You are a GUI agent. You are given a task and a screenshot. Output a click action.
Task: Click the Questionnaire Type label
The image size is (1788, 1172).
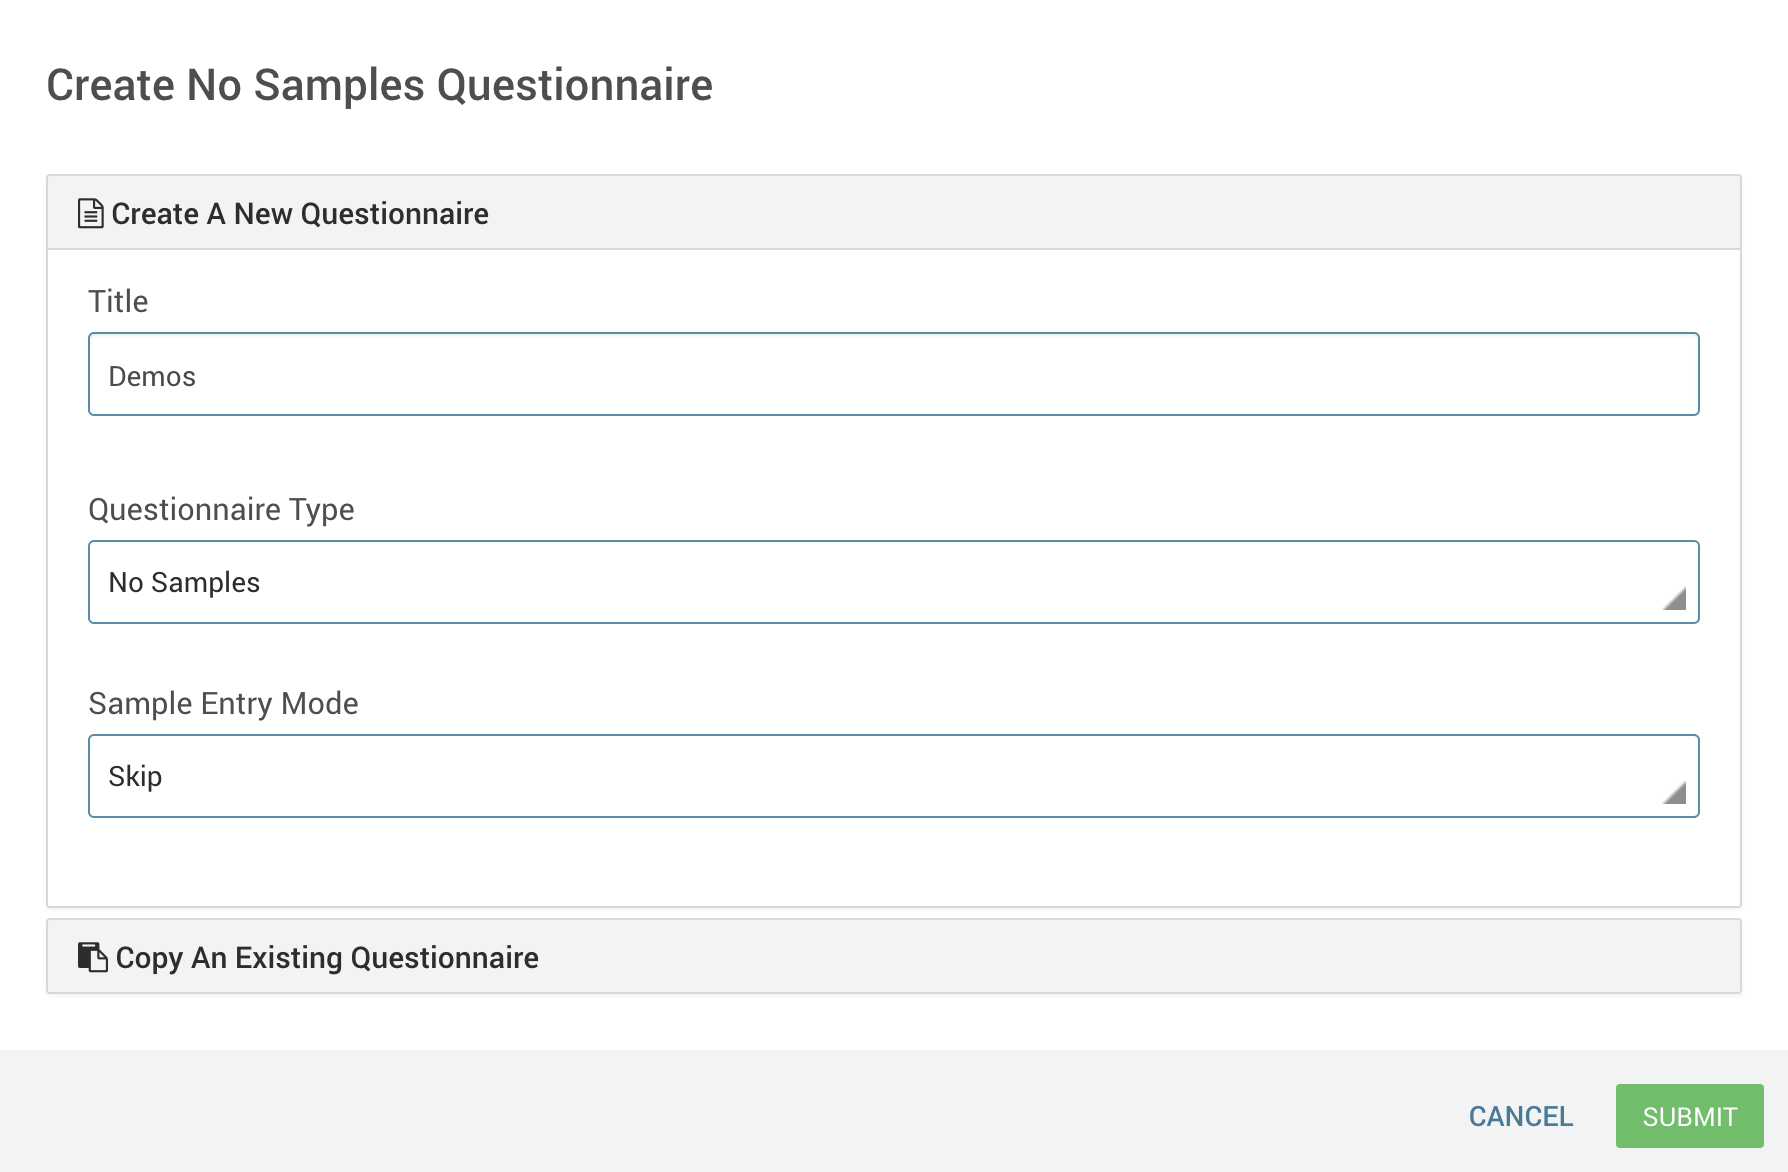click(x=221, y=509)
